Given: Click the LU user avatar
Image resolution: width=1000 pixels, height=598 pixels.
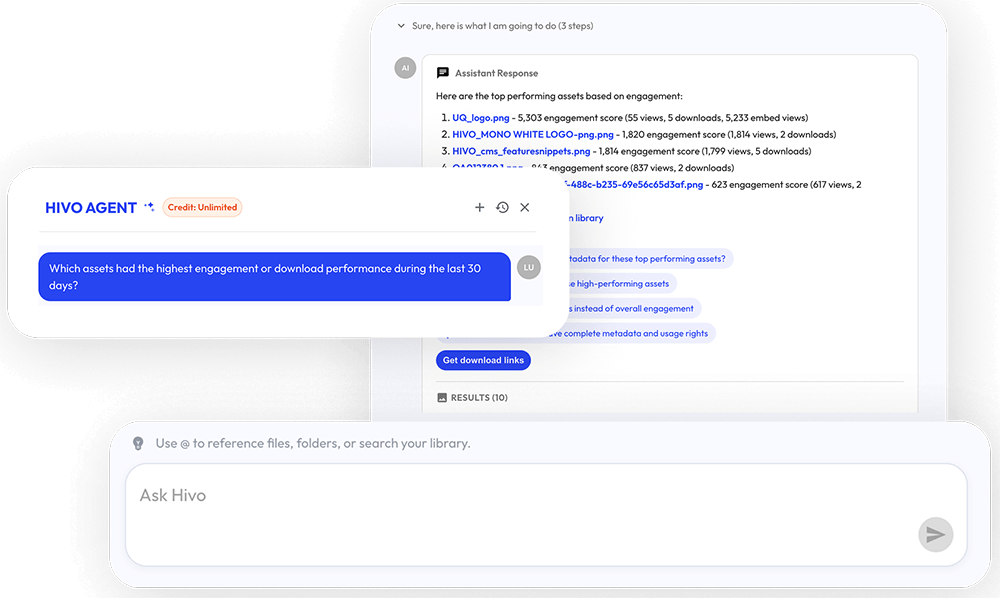Looking at the screenshot, I should click(529, 267).
